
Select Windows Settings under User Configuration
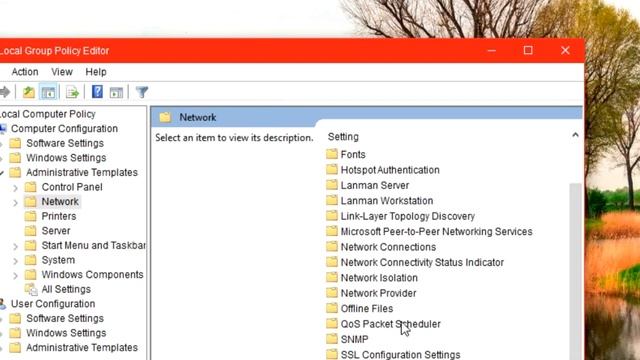point(66,333)
